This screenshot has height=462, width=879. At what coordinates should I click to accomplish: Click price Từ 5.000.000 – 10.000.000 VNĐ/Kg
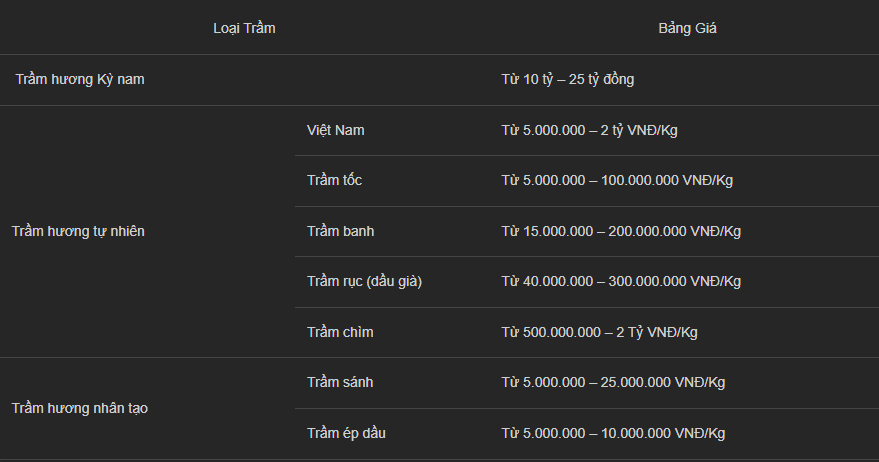point(613,433)
